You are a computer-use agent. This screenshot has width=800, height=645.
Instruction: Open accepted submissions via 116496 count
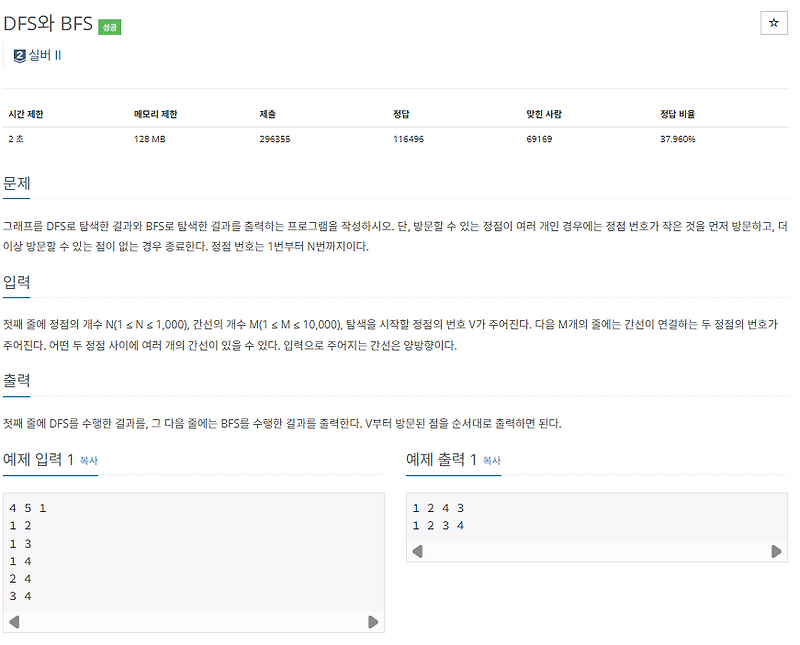point(411,139)
